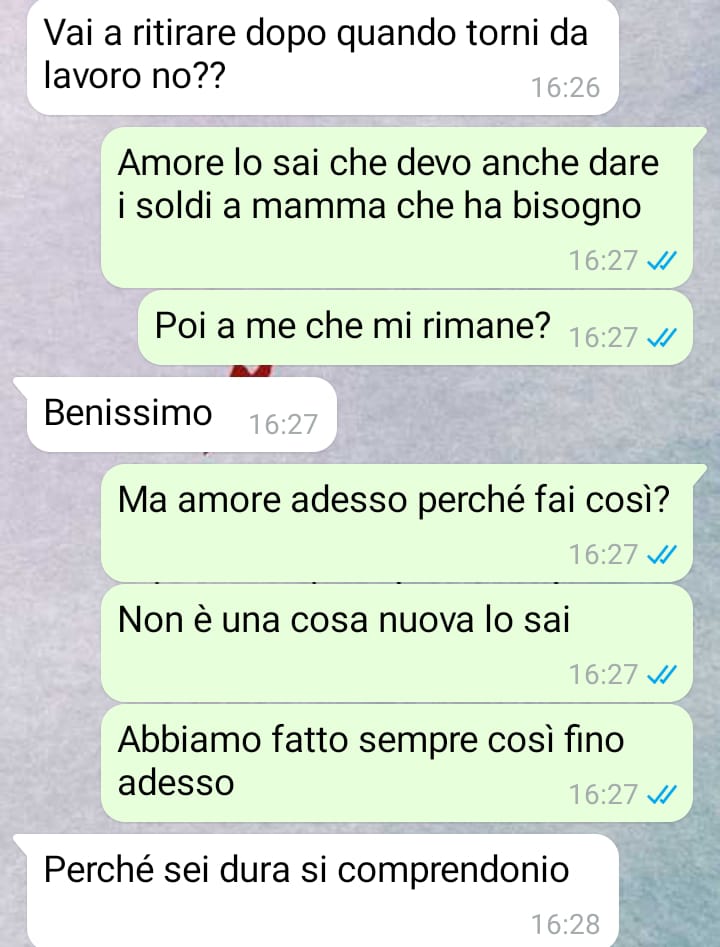Screen dimensions: 720x947
Task: Click double-check icon on 'fino adesso' message
Action: click(661, 795)
